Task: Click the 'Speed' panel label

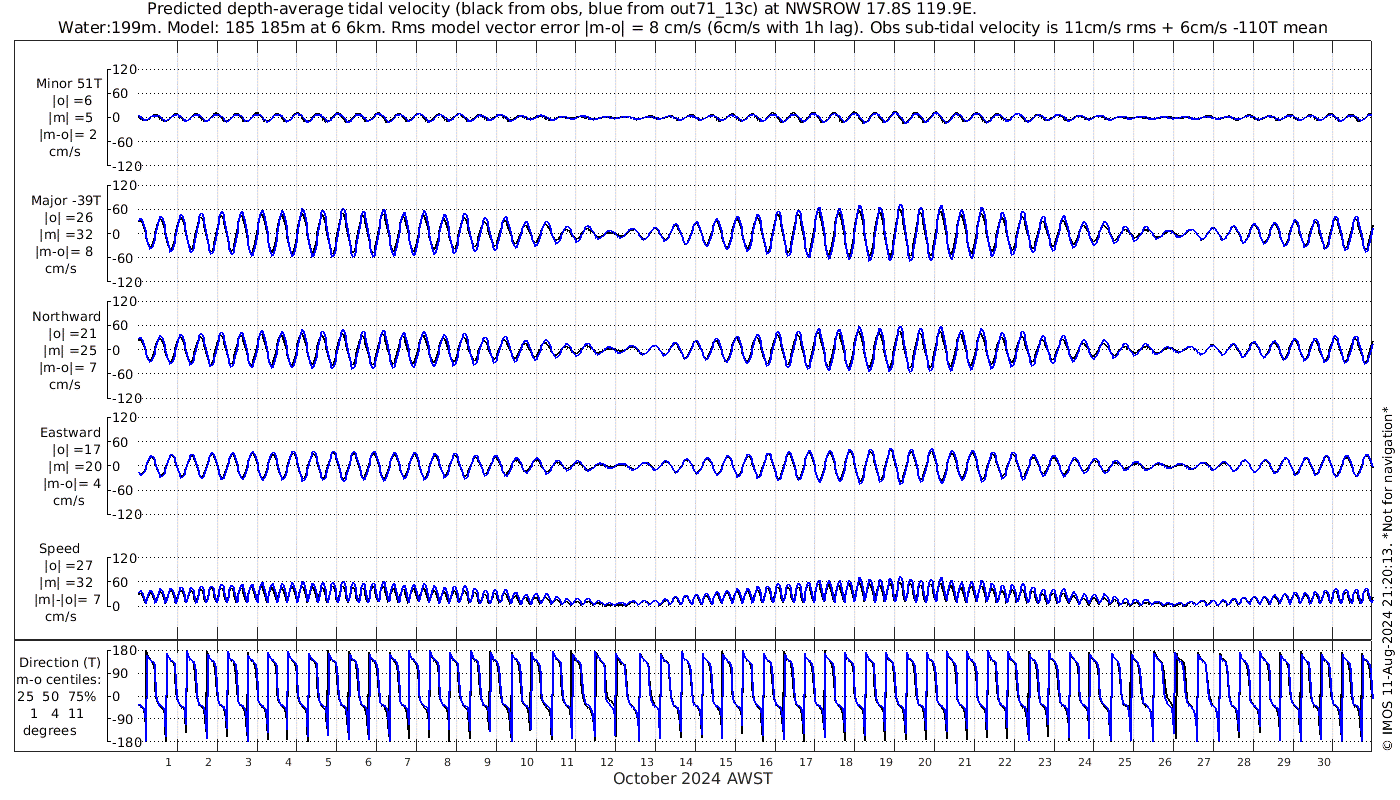Action: point(59,548)
